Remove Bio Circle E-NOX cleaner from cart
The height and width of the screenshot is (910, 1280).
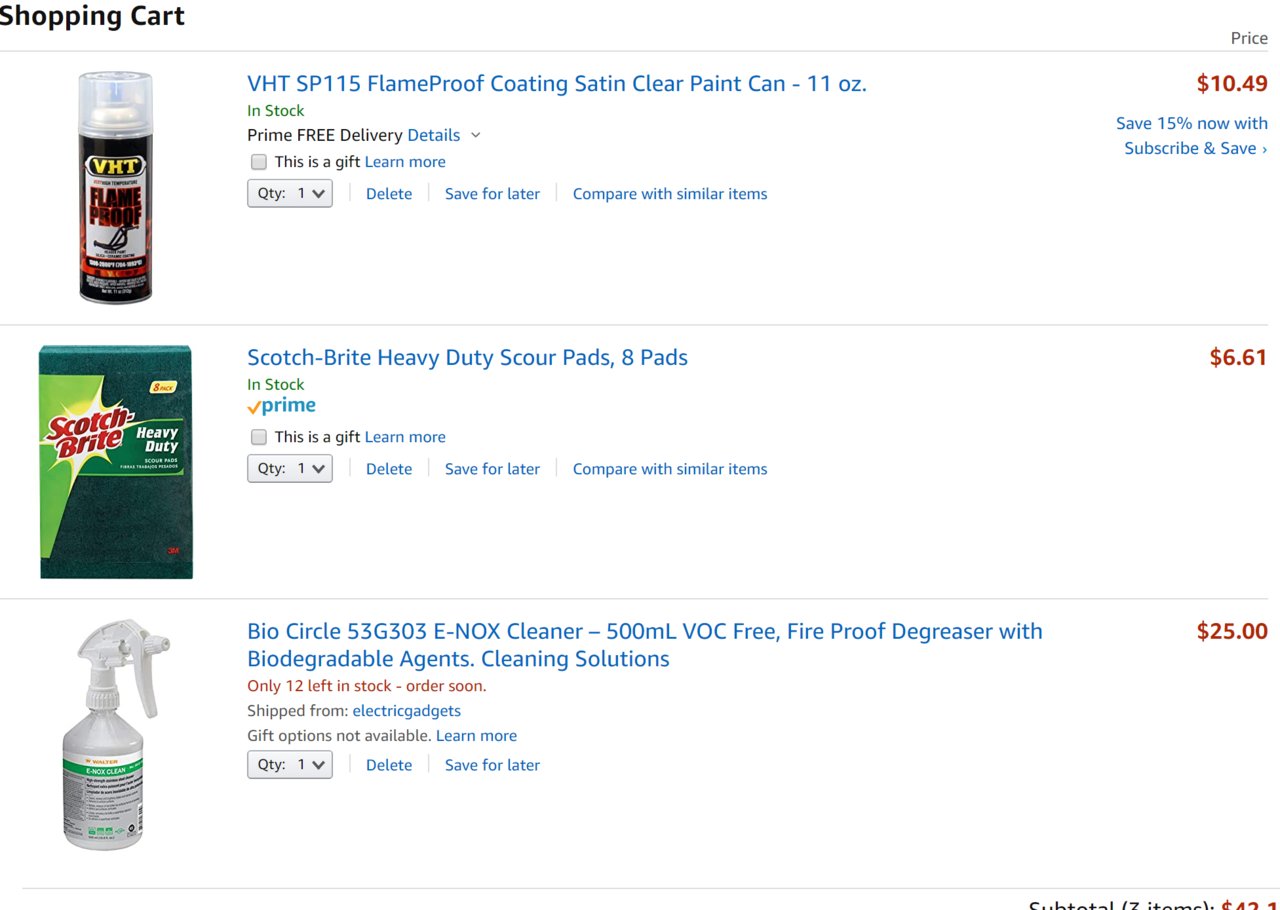click(389, 765)
